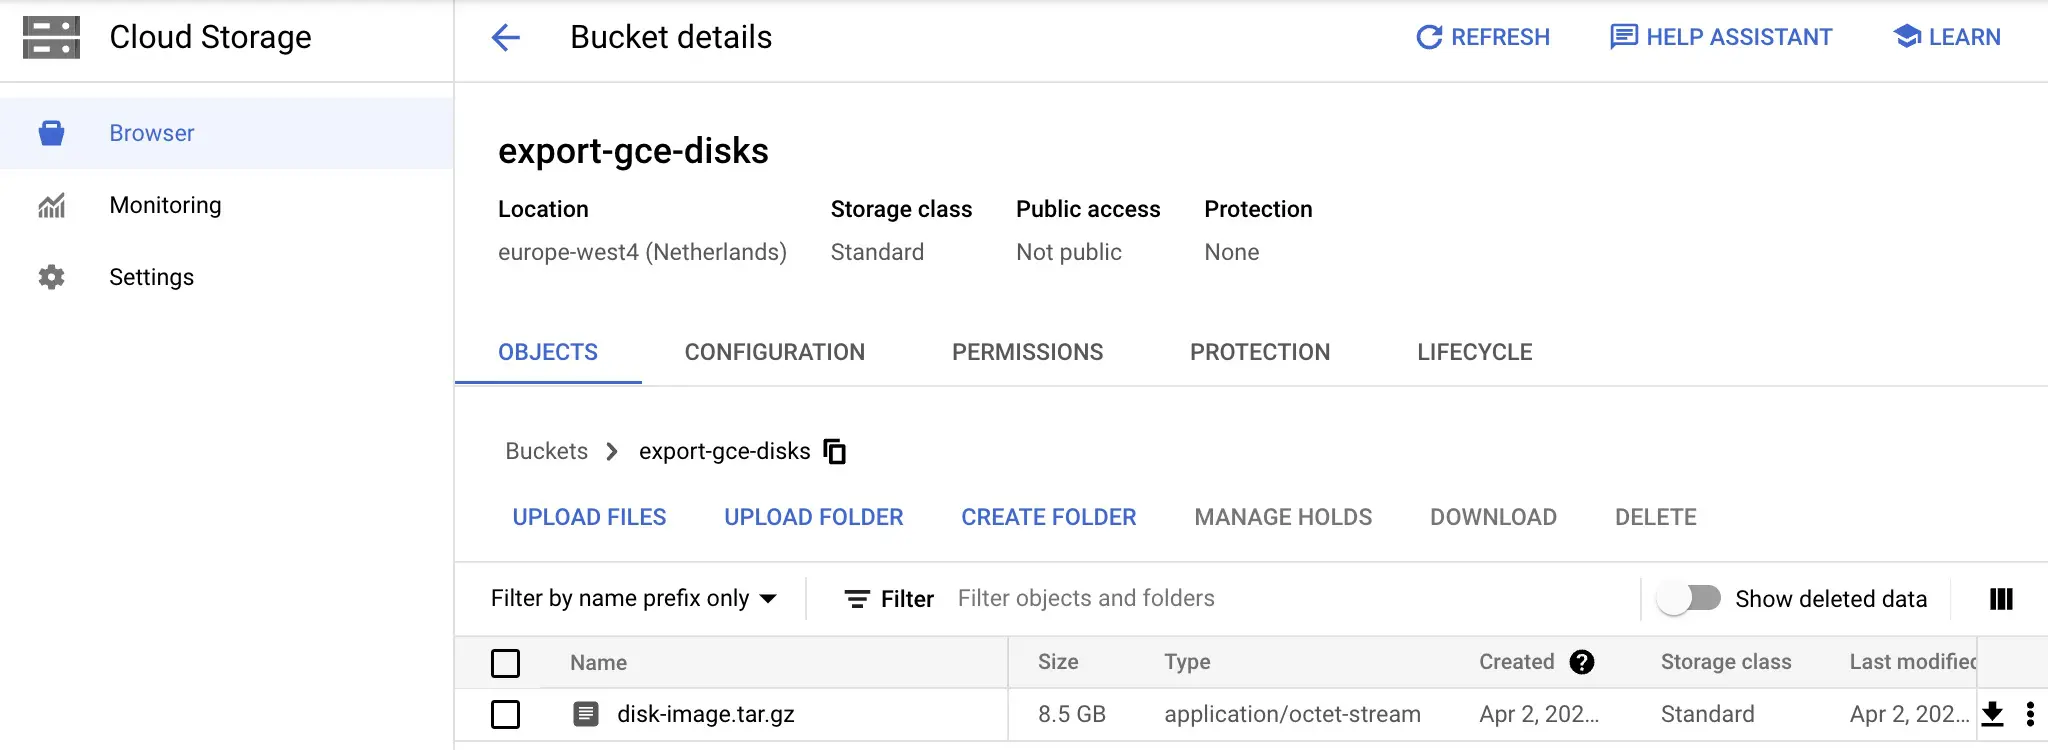This screenshot has height=750, width=2048.
Task: Open Filter by name prefix only dropdown
Action: click(x=634, y=599)
